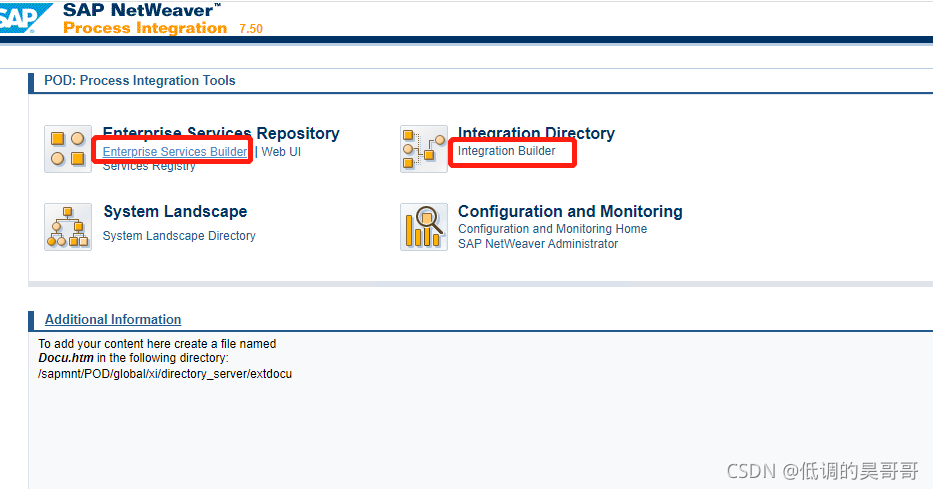Click the Enterprise Services Repository heading
The height and width of the screenshot is (489, 933).
[x=221, y=133]
